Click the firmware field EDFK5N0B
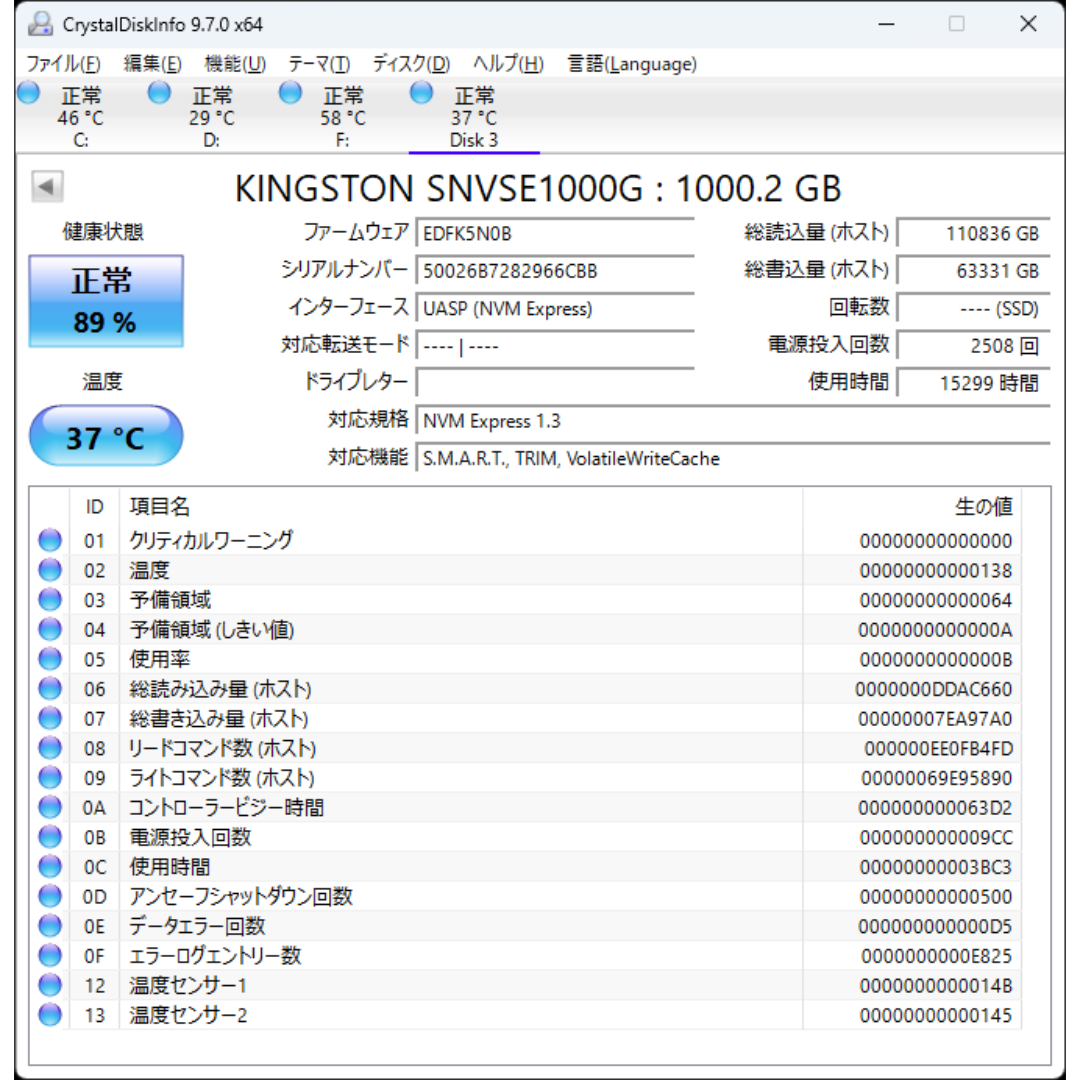 555,233
